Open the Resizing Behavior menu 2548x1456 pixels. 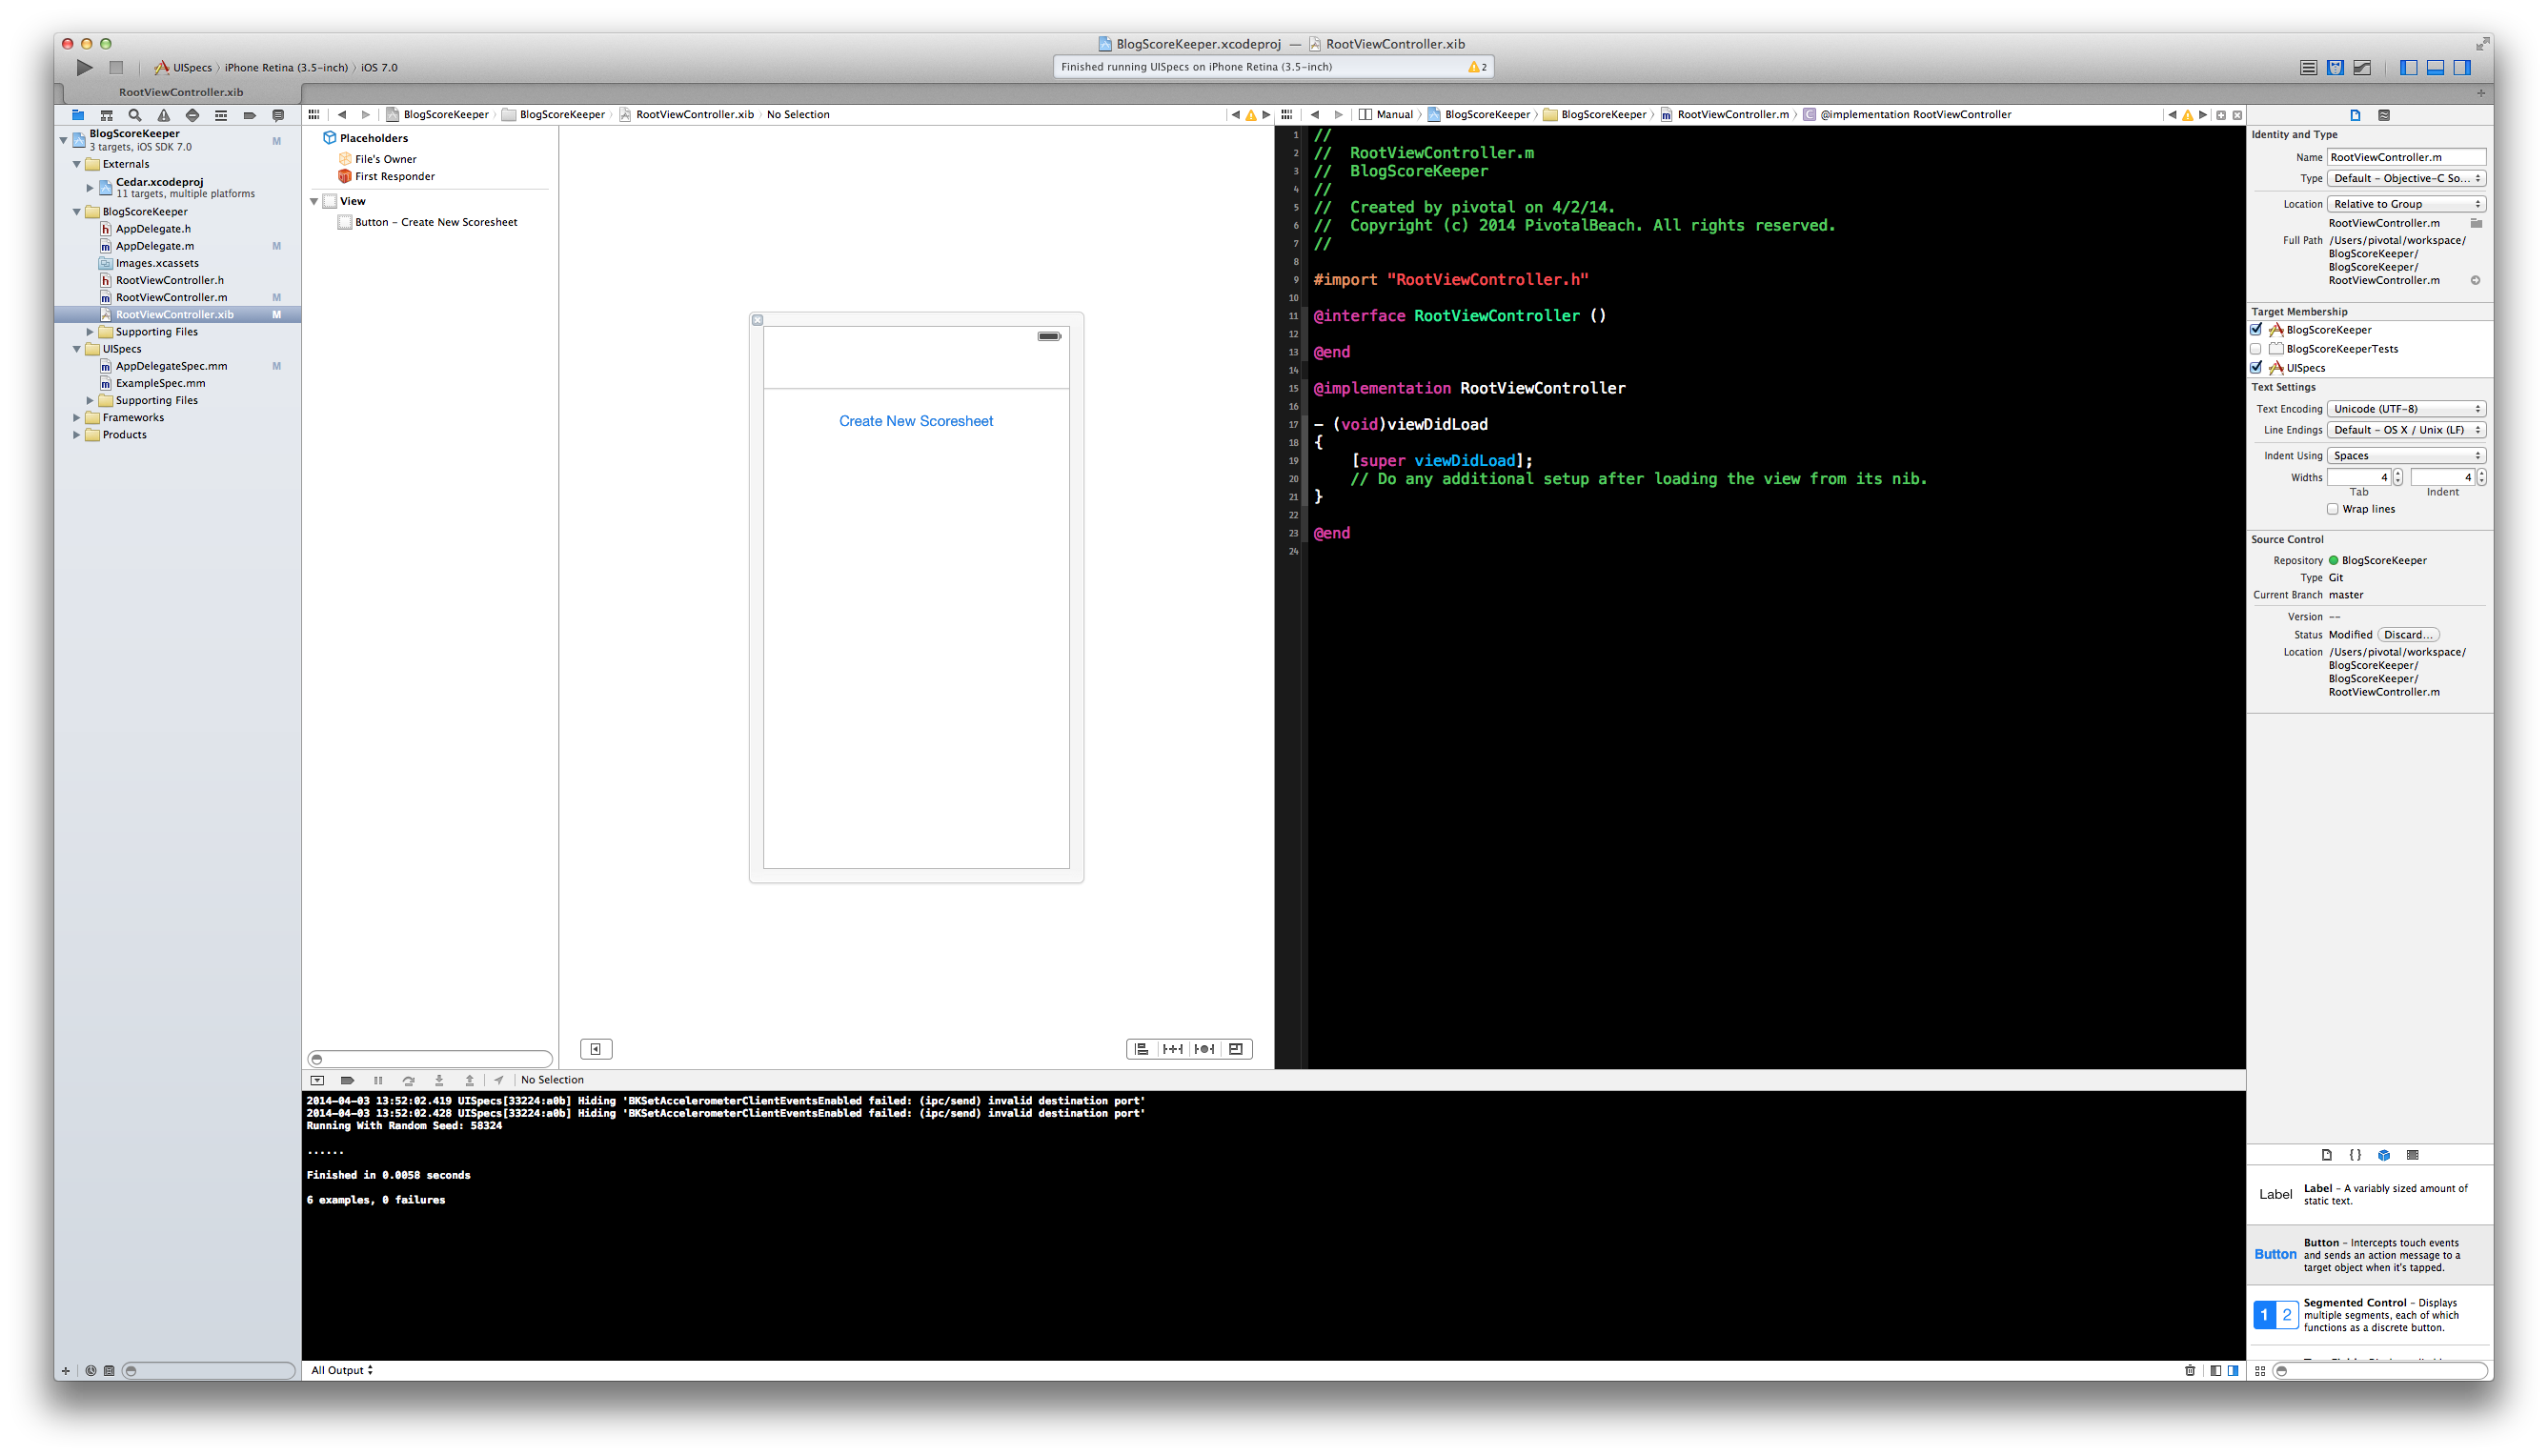tap(1237, 1049)
